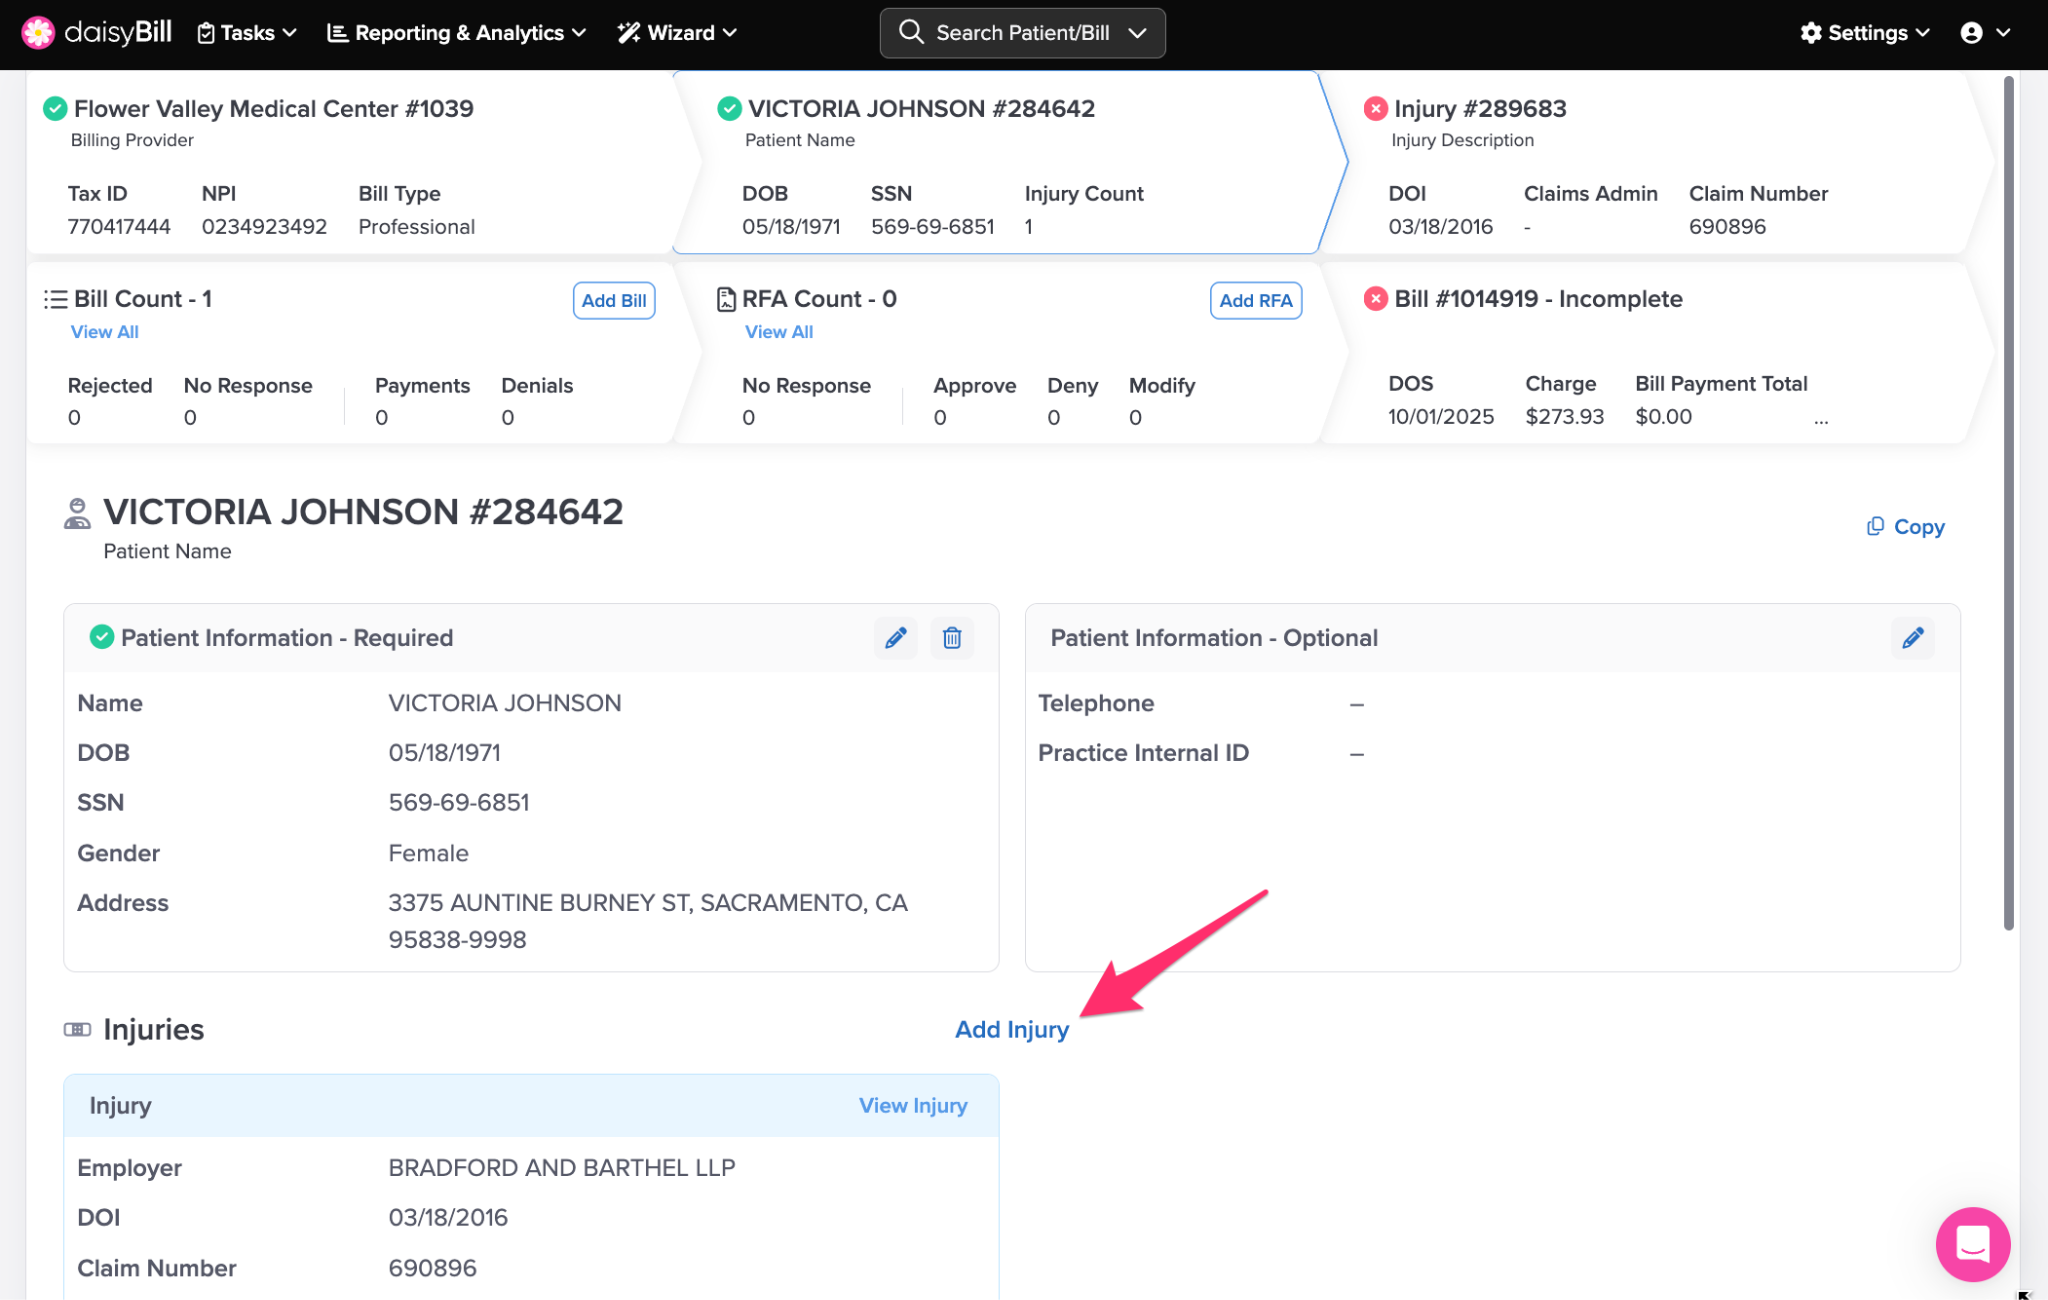Expand the Search Patient/Bill chevron

pos(1137,33)
